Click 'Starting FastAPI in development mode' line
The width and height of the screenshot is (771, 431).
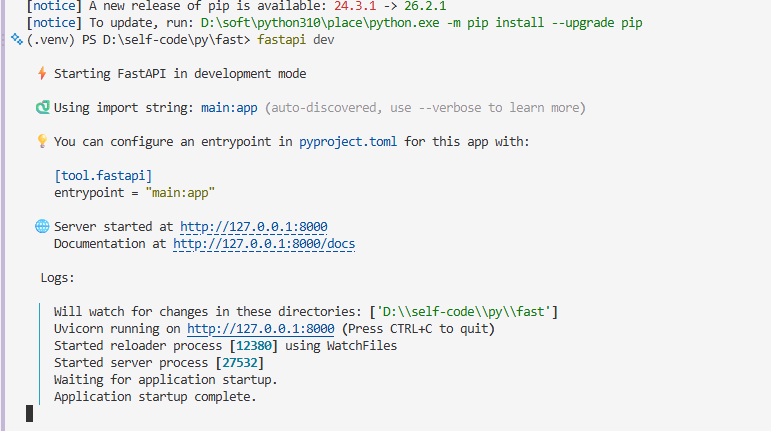pyautogui.click(x=180, y=74)
